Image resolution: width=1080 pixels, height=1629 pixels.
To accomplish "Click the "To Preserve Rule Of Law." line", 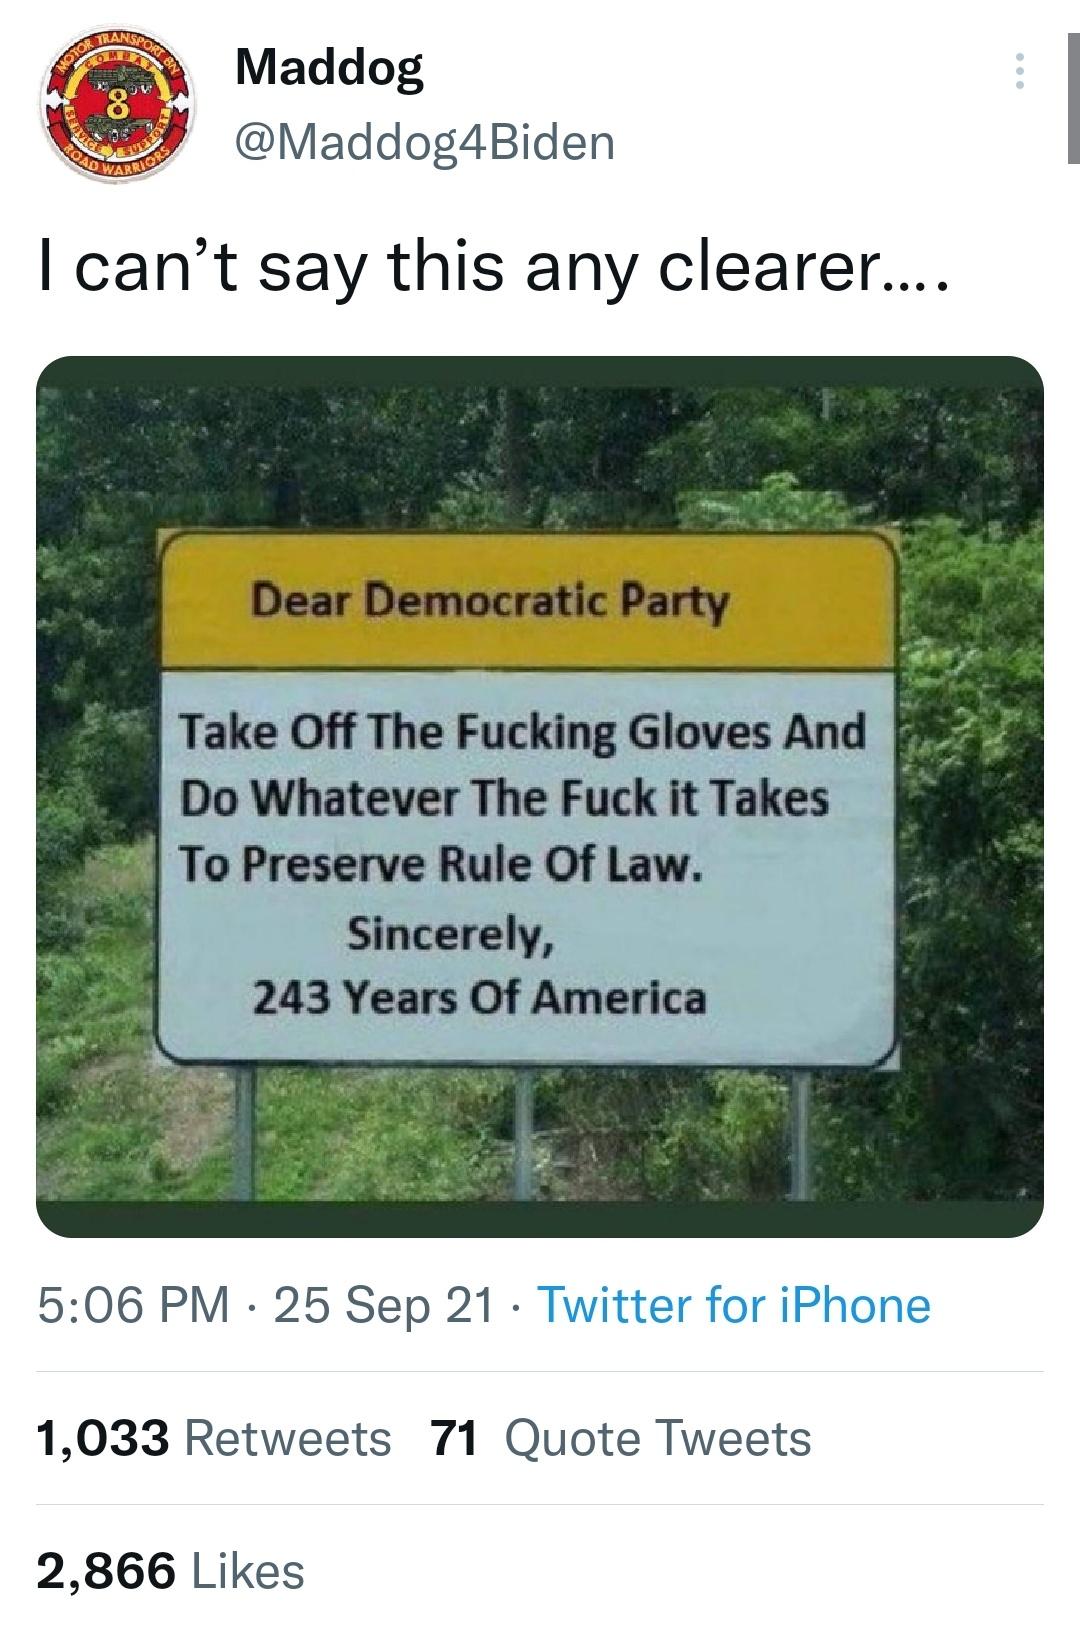I will [x=440, y=865].
